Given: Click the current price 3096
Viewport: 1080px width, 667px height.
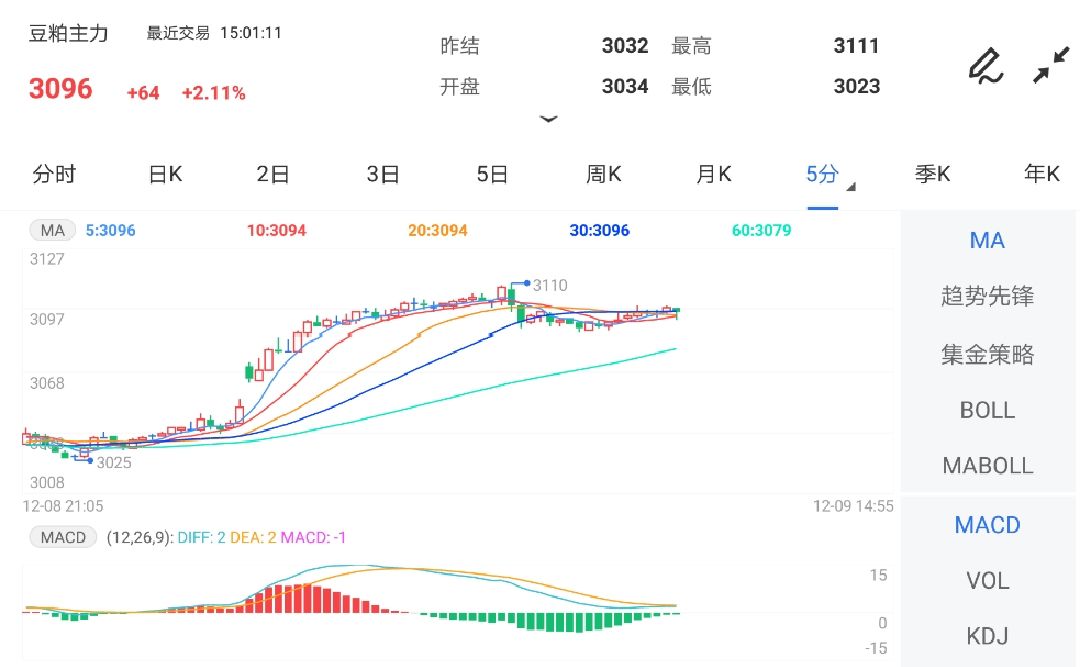Looking at the screenshot, I should 60,89.
